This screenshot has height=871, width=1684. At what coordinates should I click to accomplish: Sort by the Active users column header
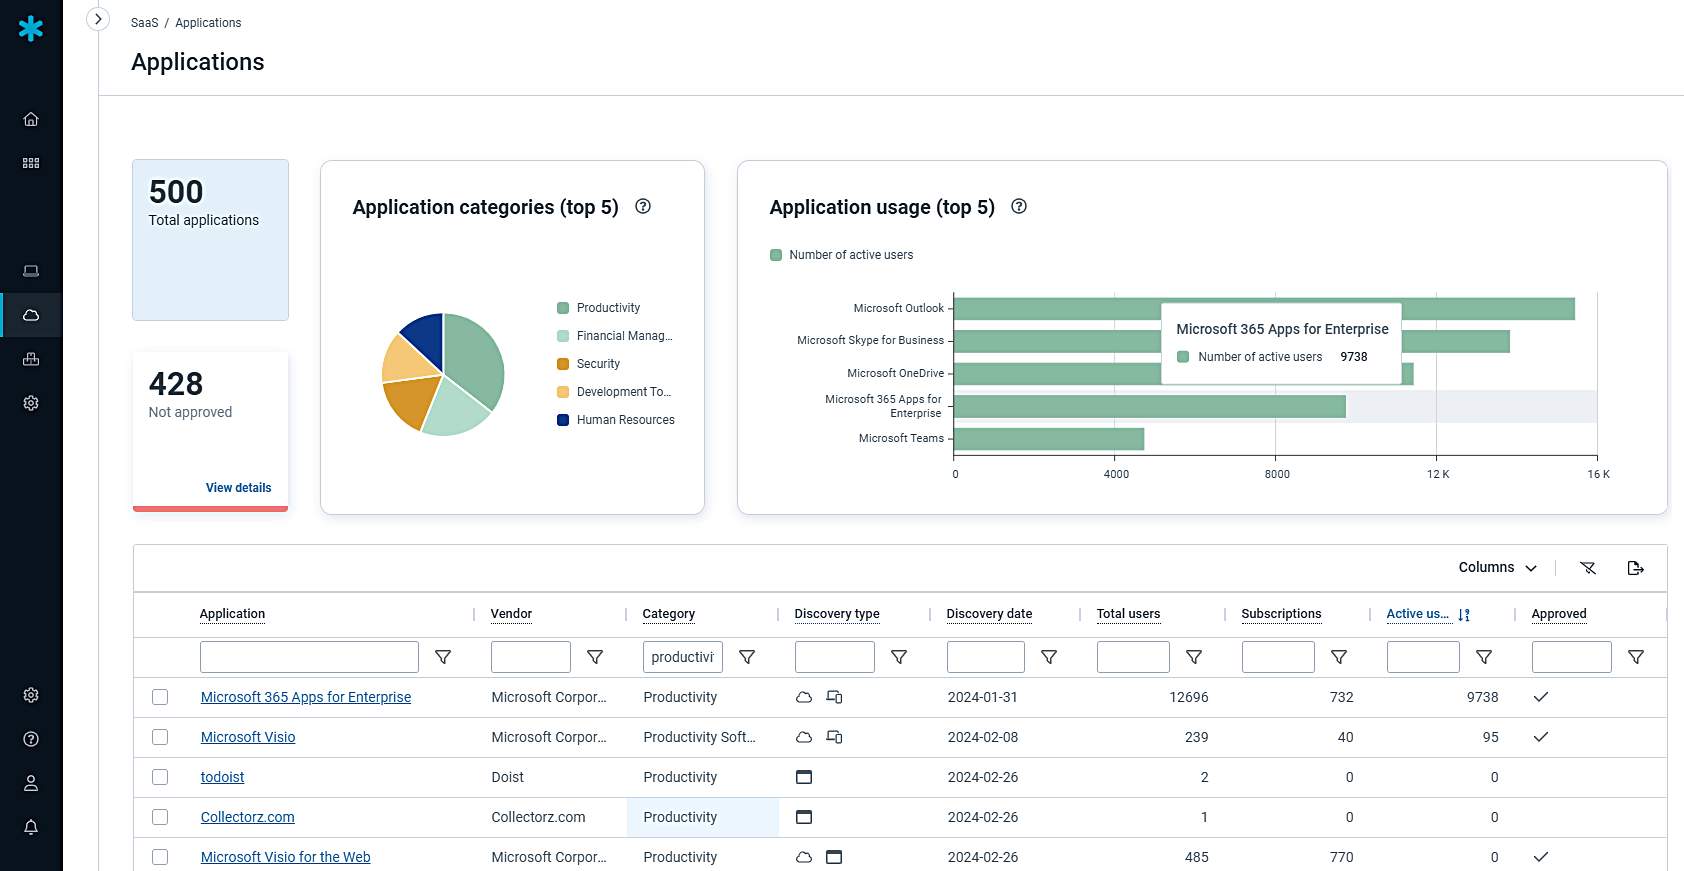1417,614
